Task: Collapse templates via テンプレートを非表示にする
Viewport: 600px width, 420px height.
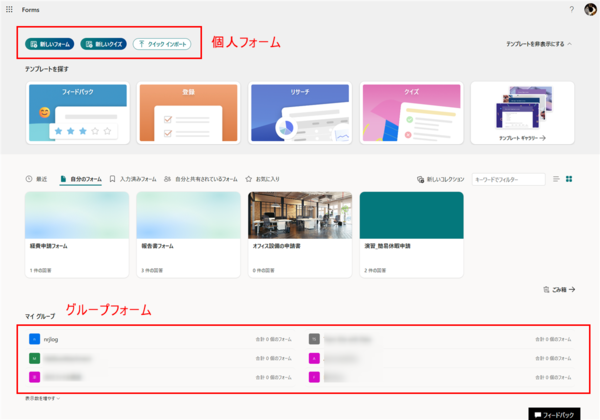Action: tap(539, 44)
